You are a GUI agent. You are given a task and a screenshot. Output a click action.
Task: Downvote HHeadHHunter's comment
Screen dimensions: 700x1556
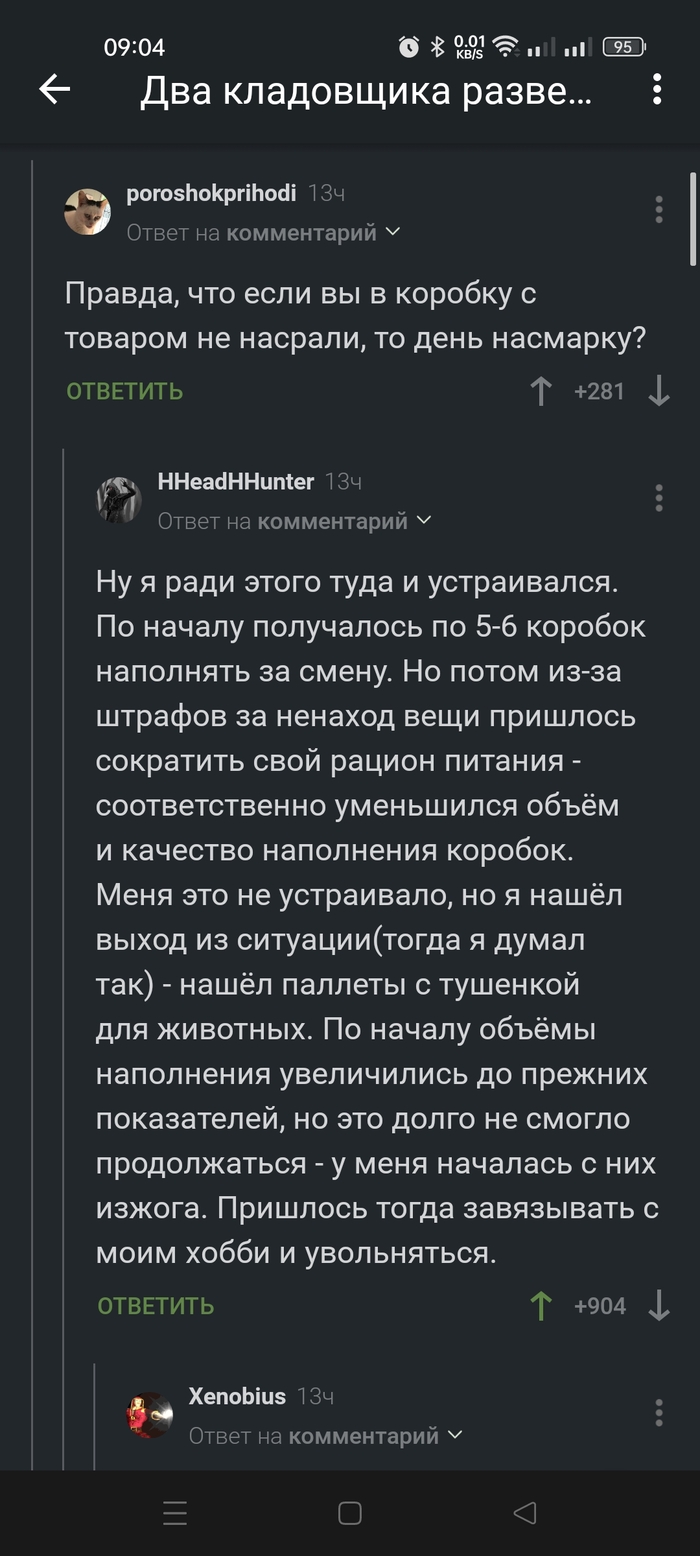pyautogui.click(x=658, y=1306)
